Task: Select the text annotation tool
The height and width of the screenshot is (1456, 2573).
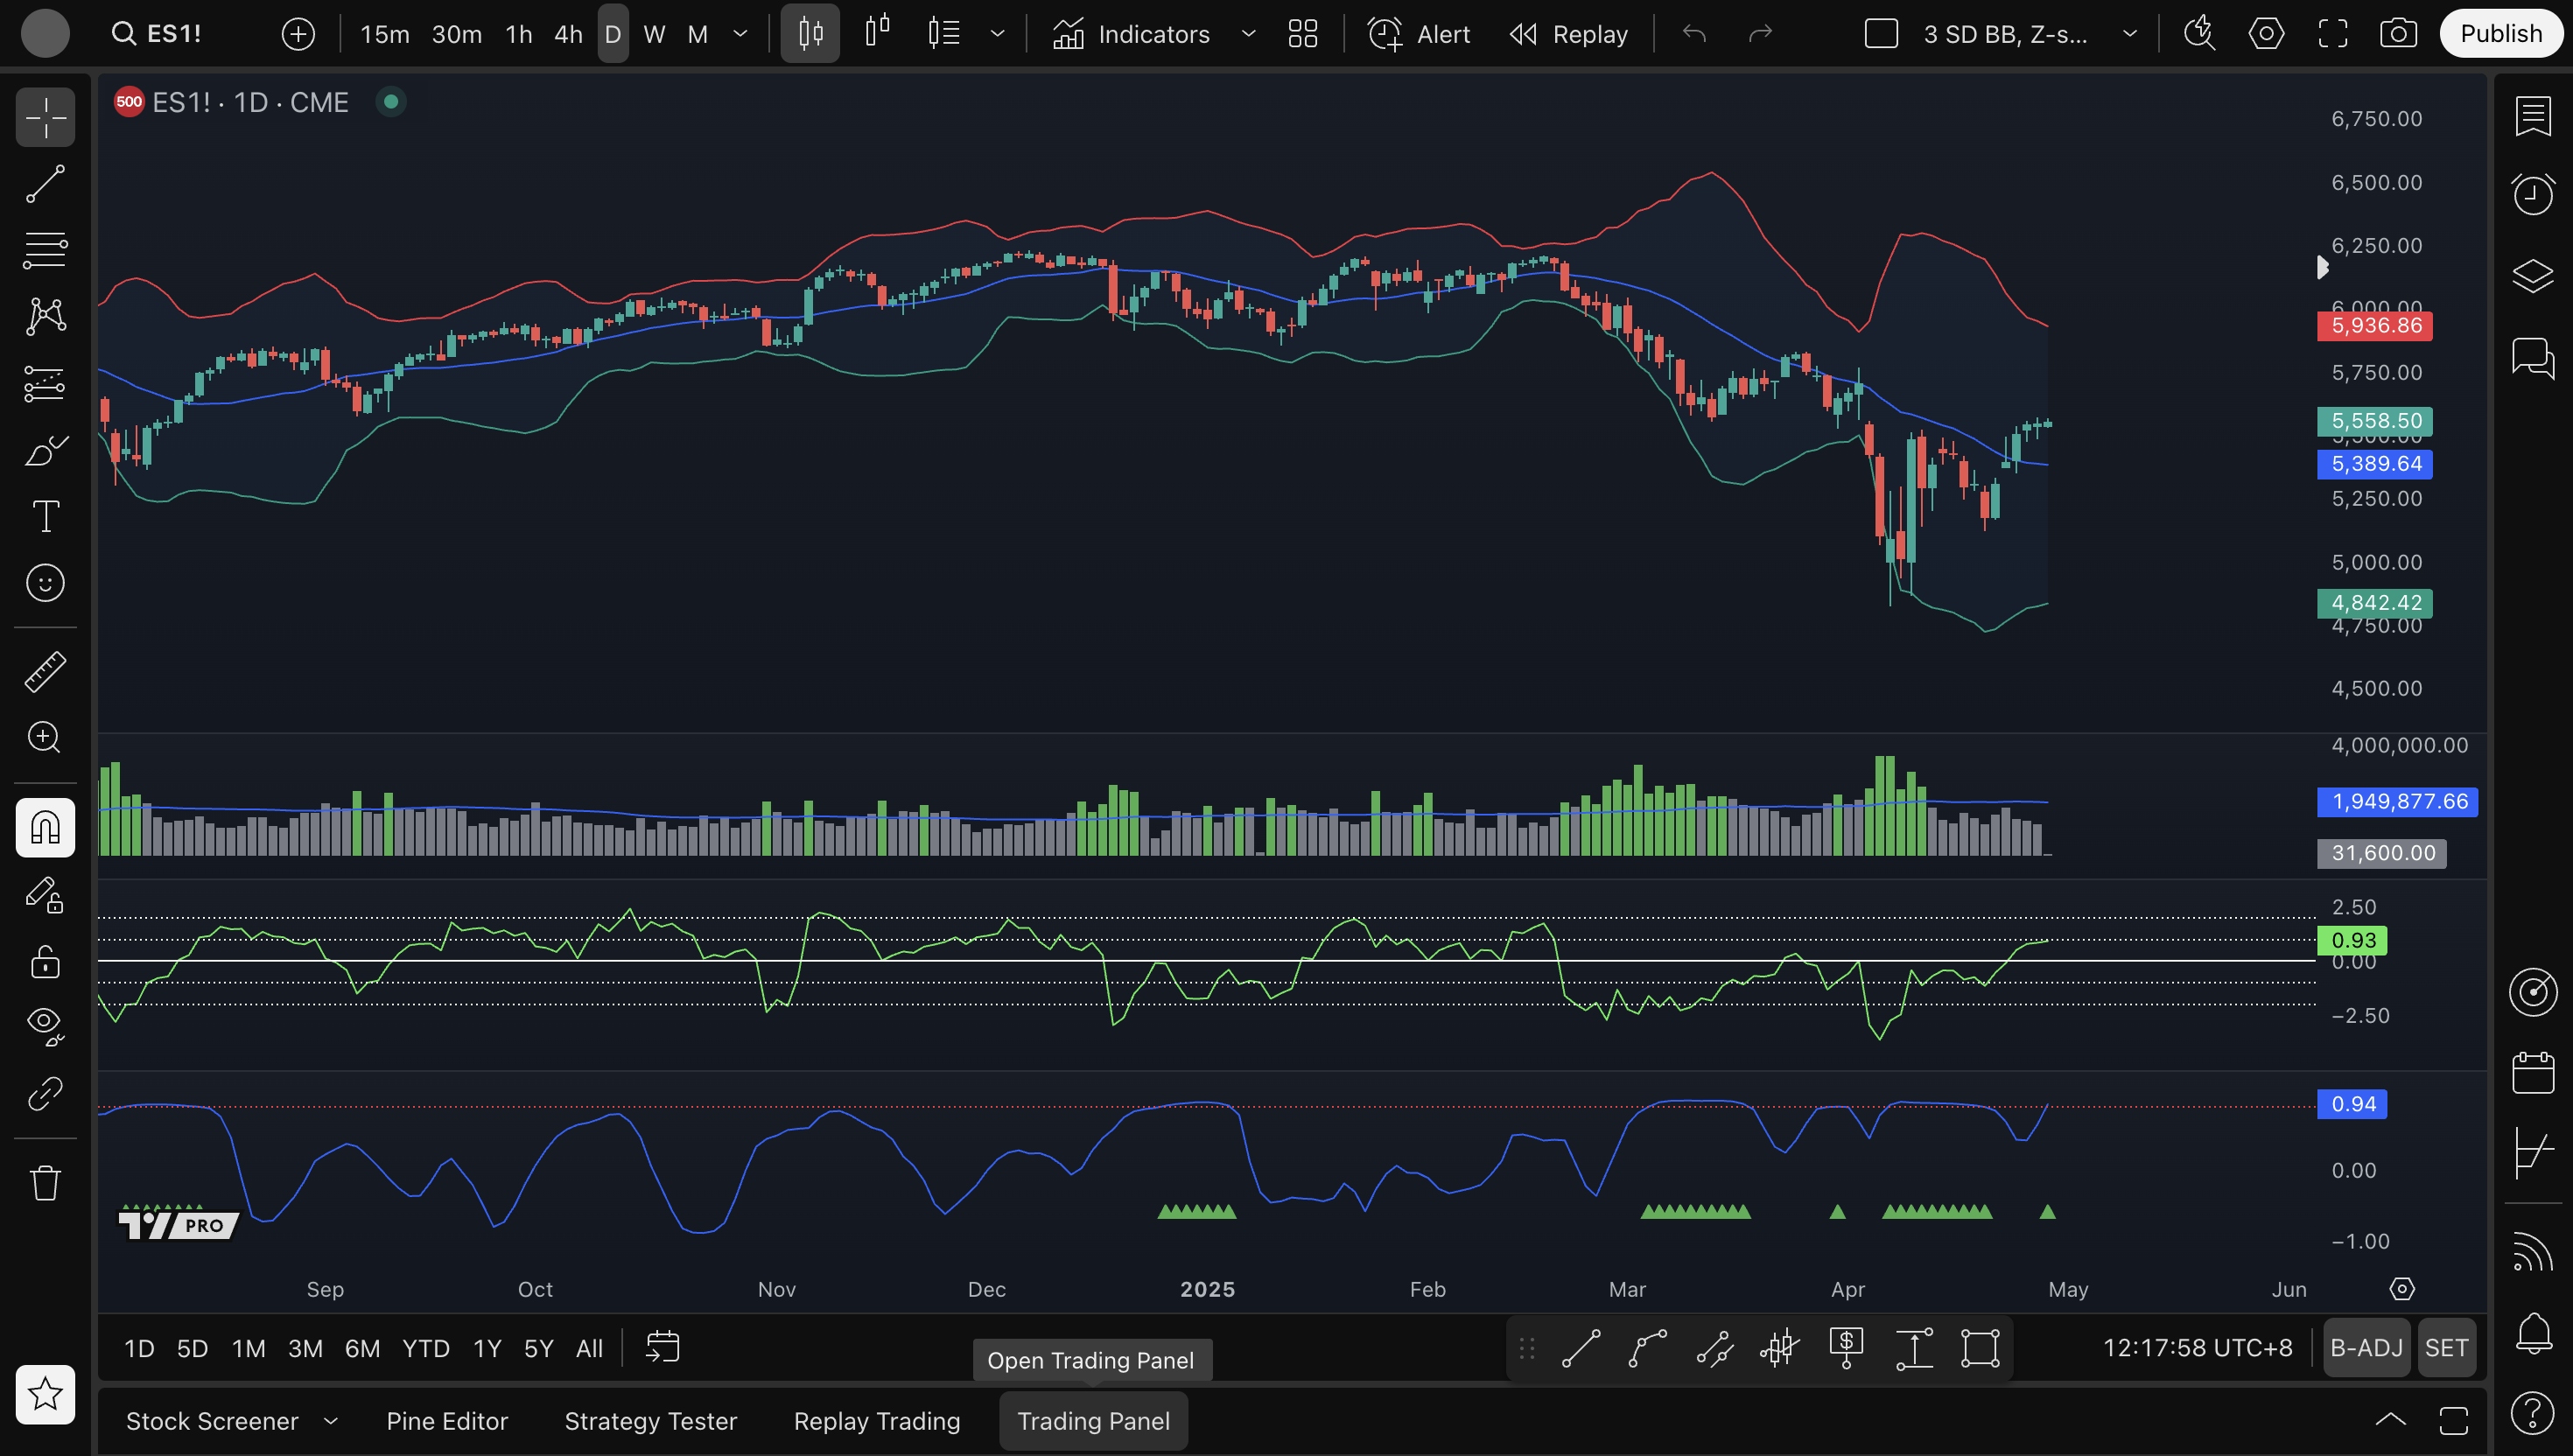Action: (x=45, y=517)
